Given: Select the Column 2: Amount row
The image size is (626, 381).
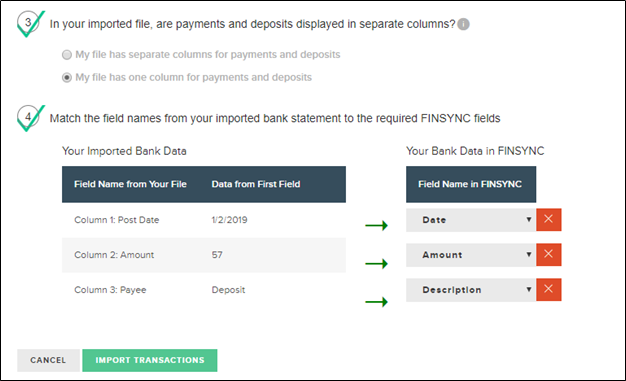Looking at the screenshot, I should [x=204, y=255].
